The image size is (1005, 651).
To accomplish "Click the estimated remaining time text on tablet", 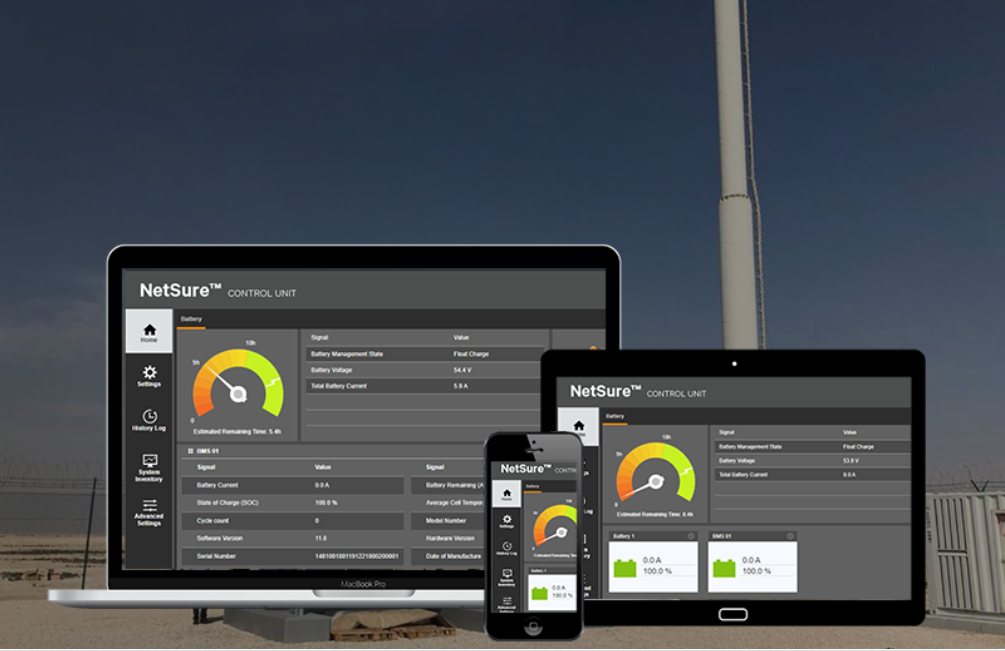I will (x=654, y=514).
